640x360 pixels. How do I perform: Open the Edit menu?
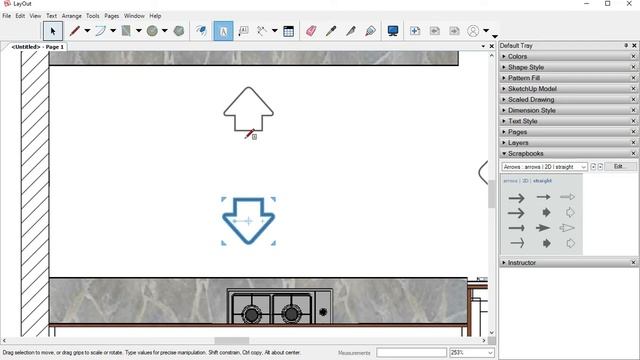coord(20,16)
